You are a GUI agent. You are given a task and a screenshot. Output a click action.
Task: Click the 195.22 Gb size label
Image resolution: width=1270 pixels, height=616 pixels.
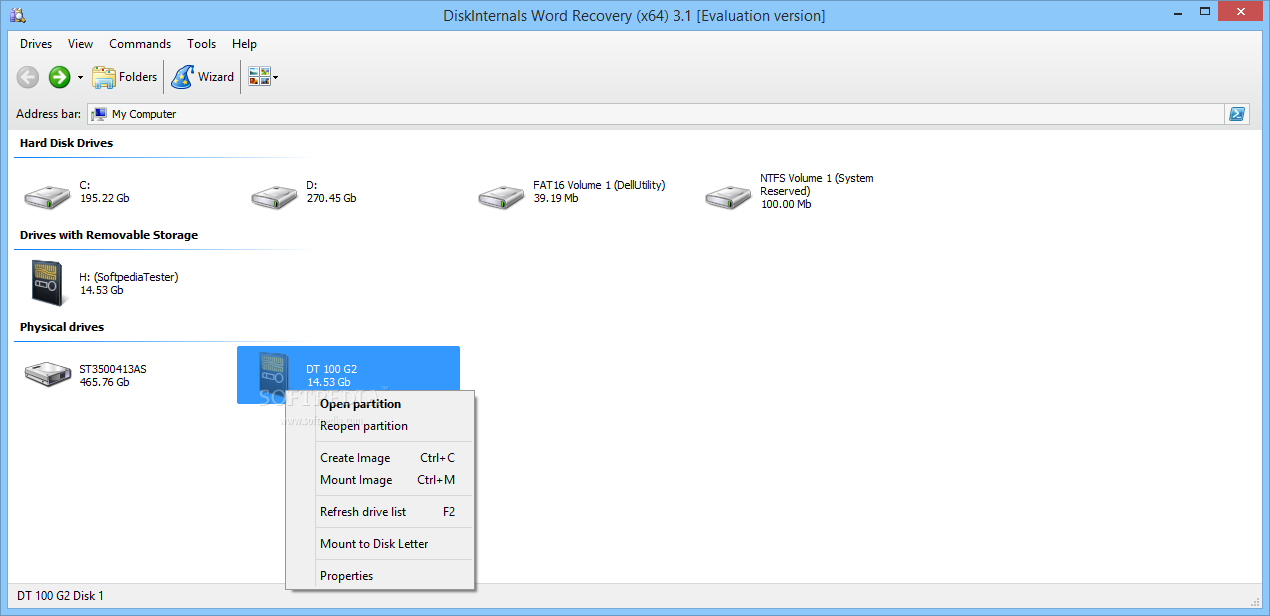coord(105,198)
